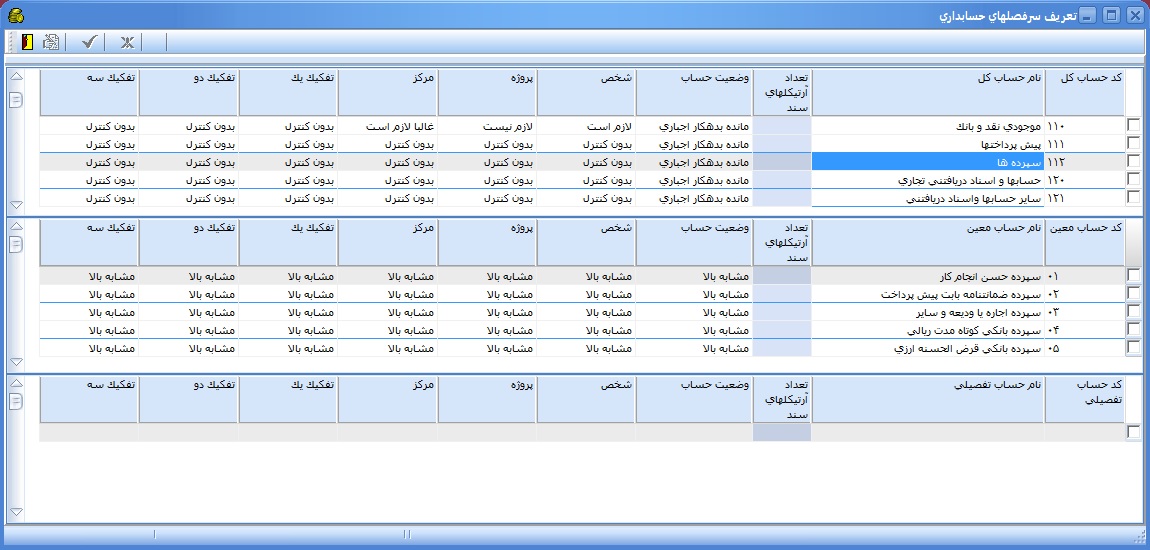Click scroll thumb icon of middle subsidiary grid

(x=15, y=246)
